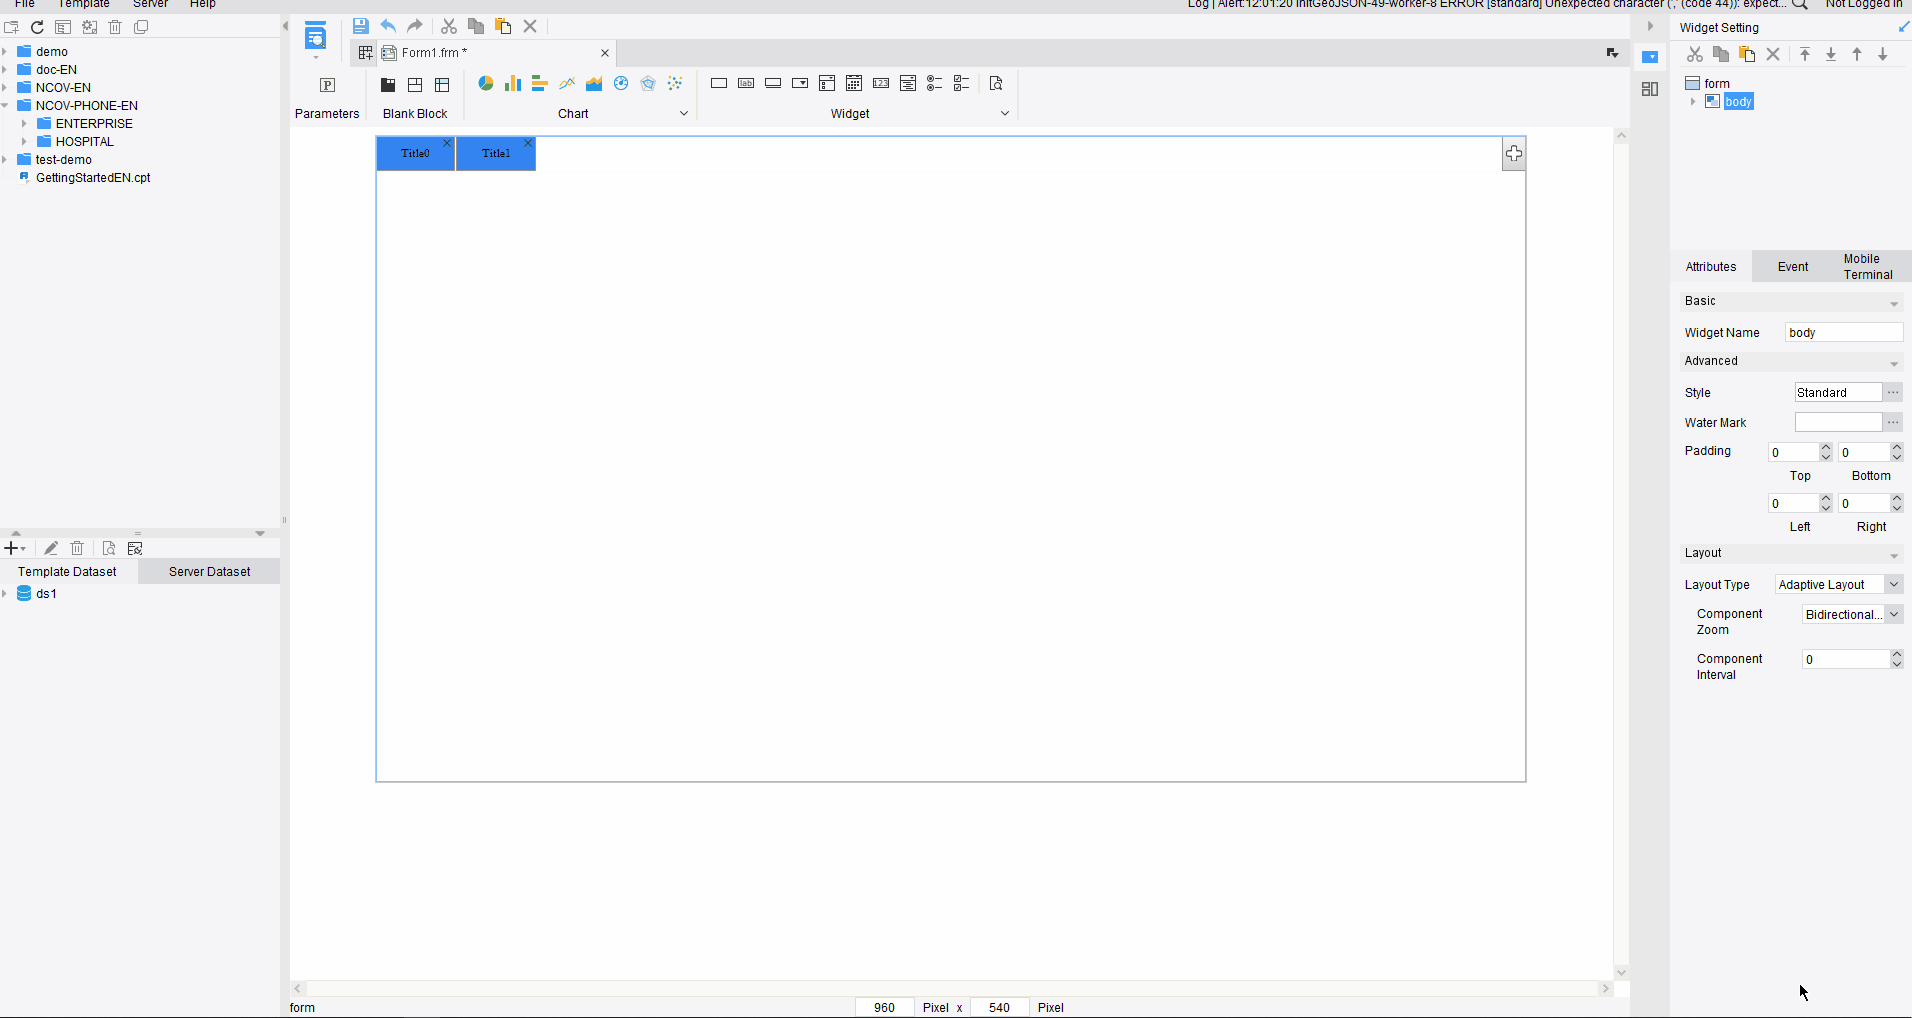Cut the selected widget in Widget Setting
The image size is (1912, 1018).
click(1694, 54)
